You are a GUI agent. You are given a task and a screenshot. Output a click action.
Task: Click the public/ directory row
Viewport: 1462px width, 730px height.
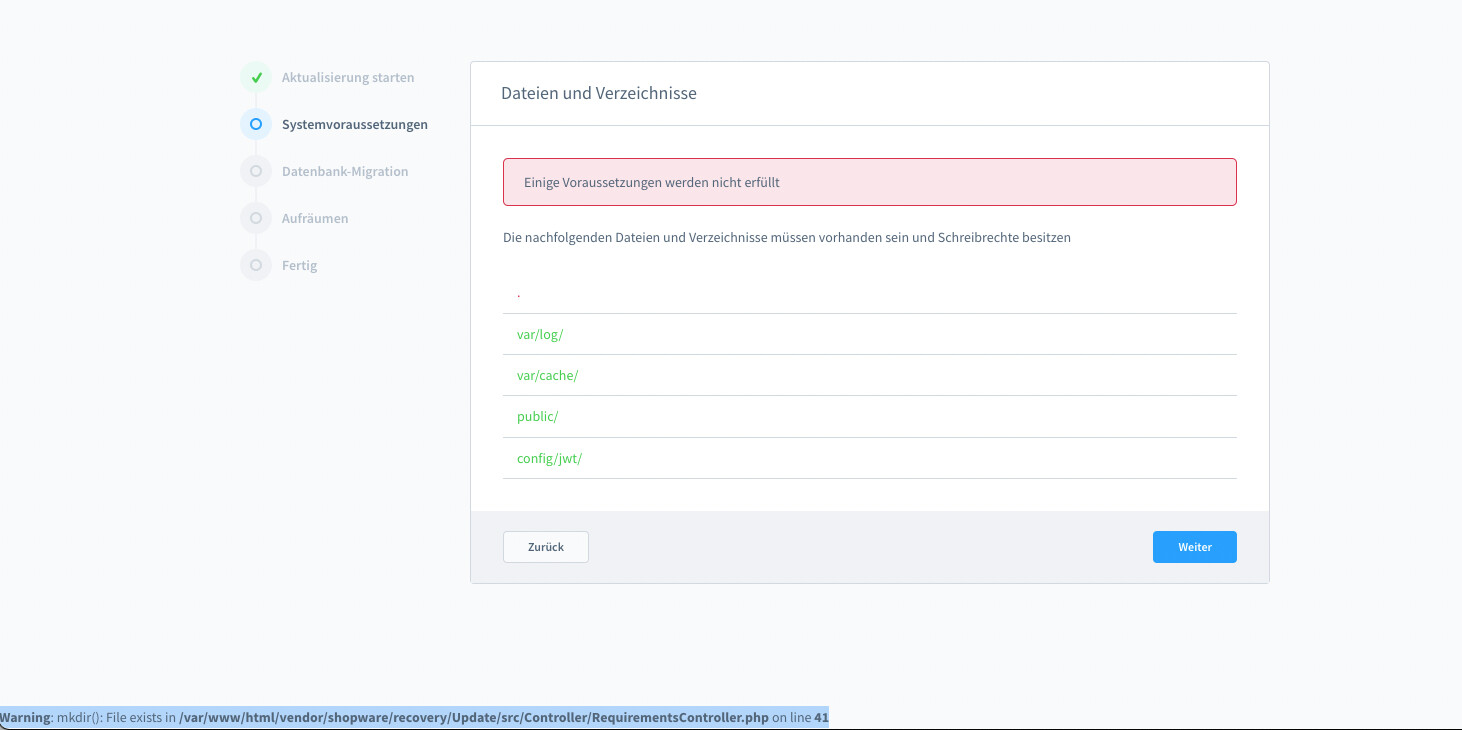coord(870,416)
